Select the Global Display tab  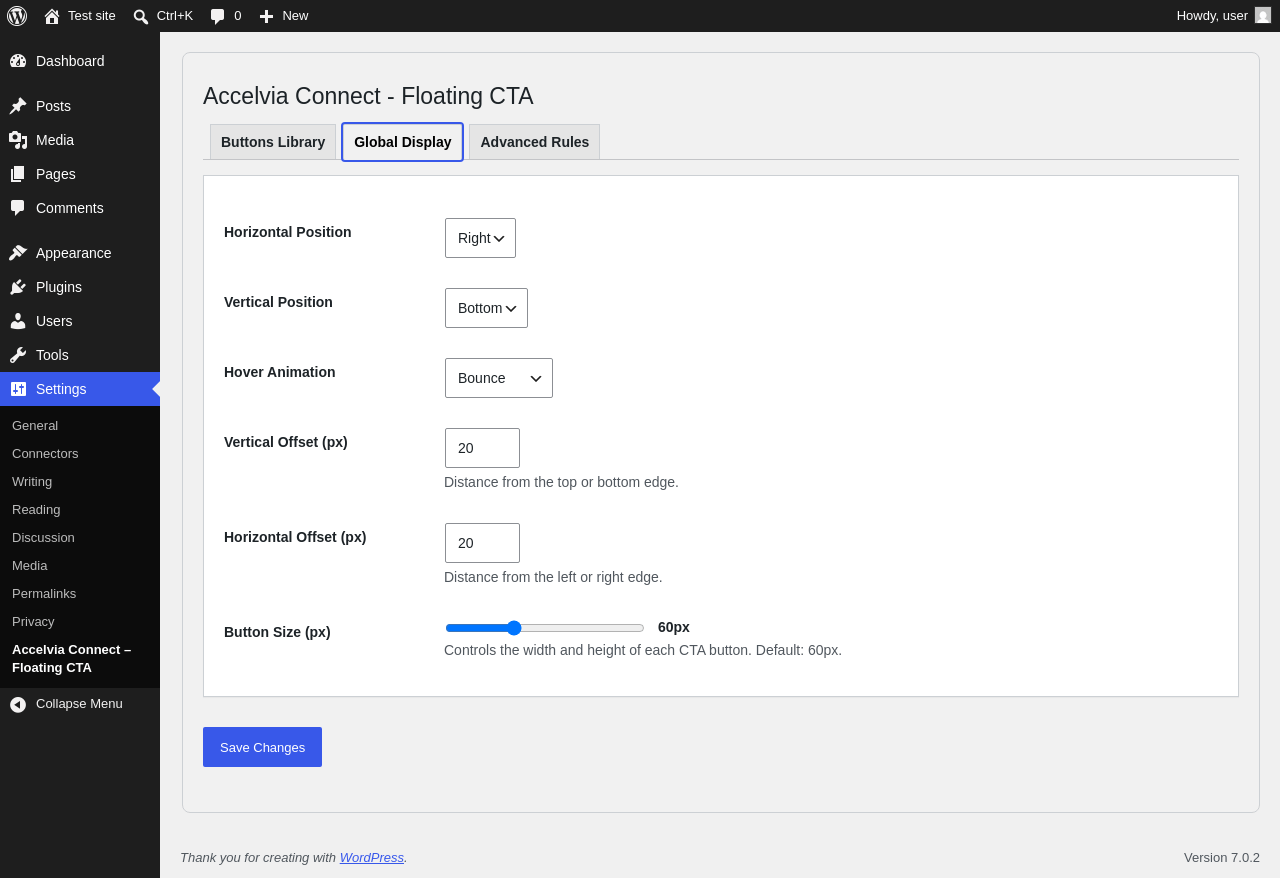coord(403,142)
